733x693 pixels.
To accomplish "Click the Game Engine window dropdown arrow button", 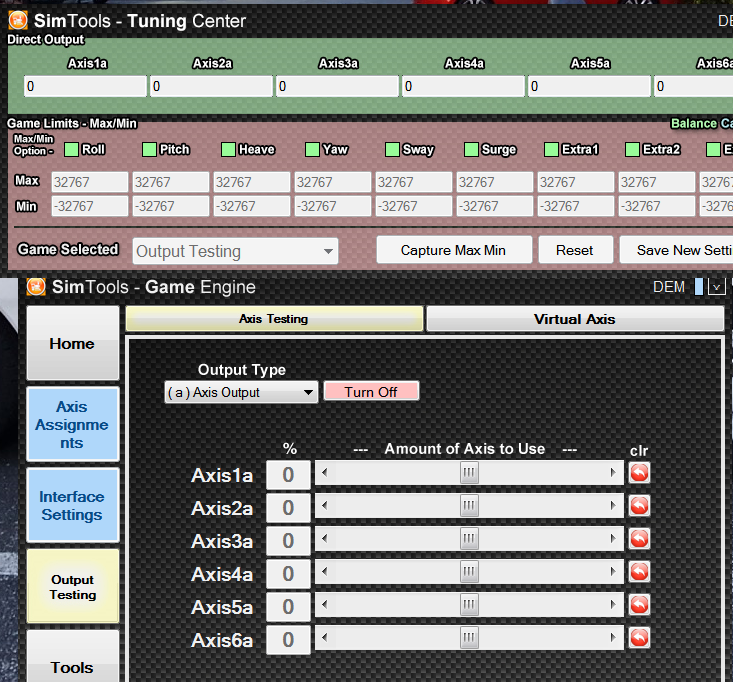I will tap(716, 287).
